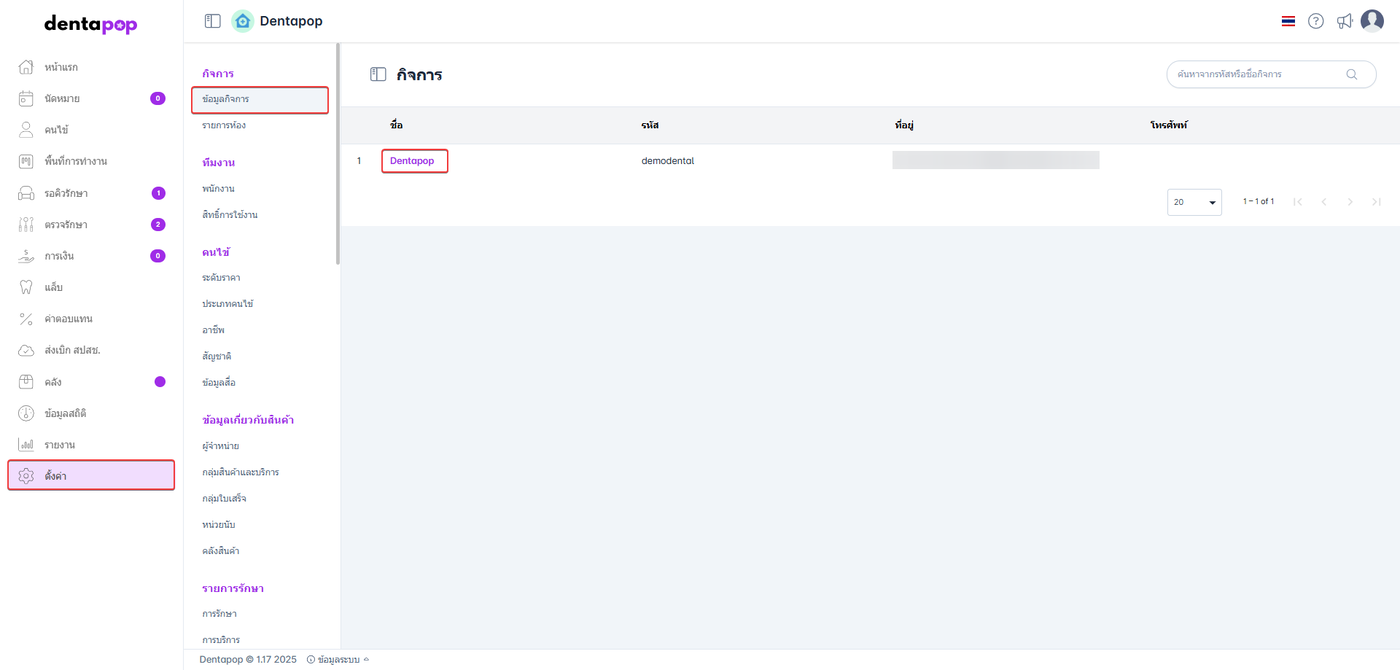Click the ข้อมูลระบบ info icon in footer
This screenshot has height=670, width=1400.
tap(311, 660)
